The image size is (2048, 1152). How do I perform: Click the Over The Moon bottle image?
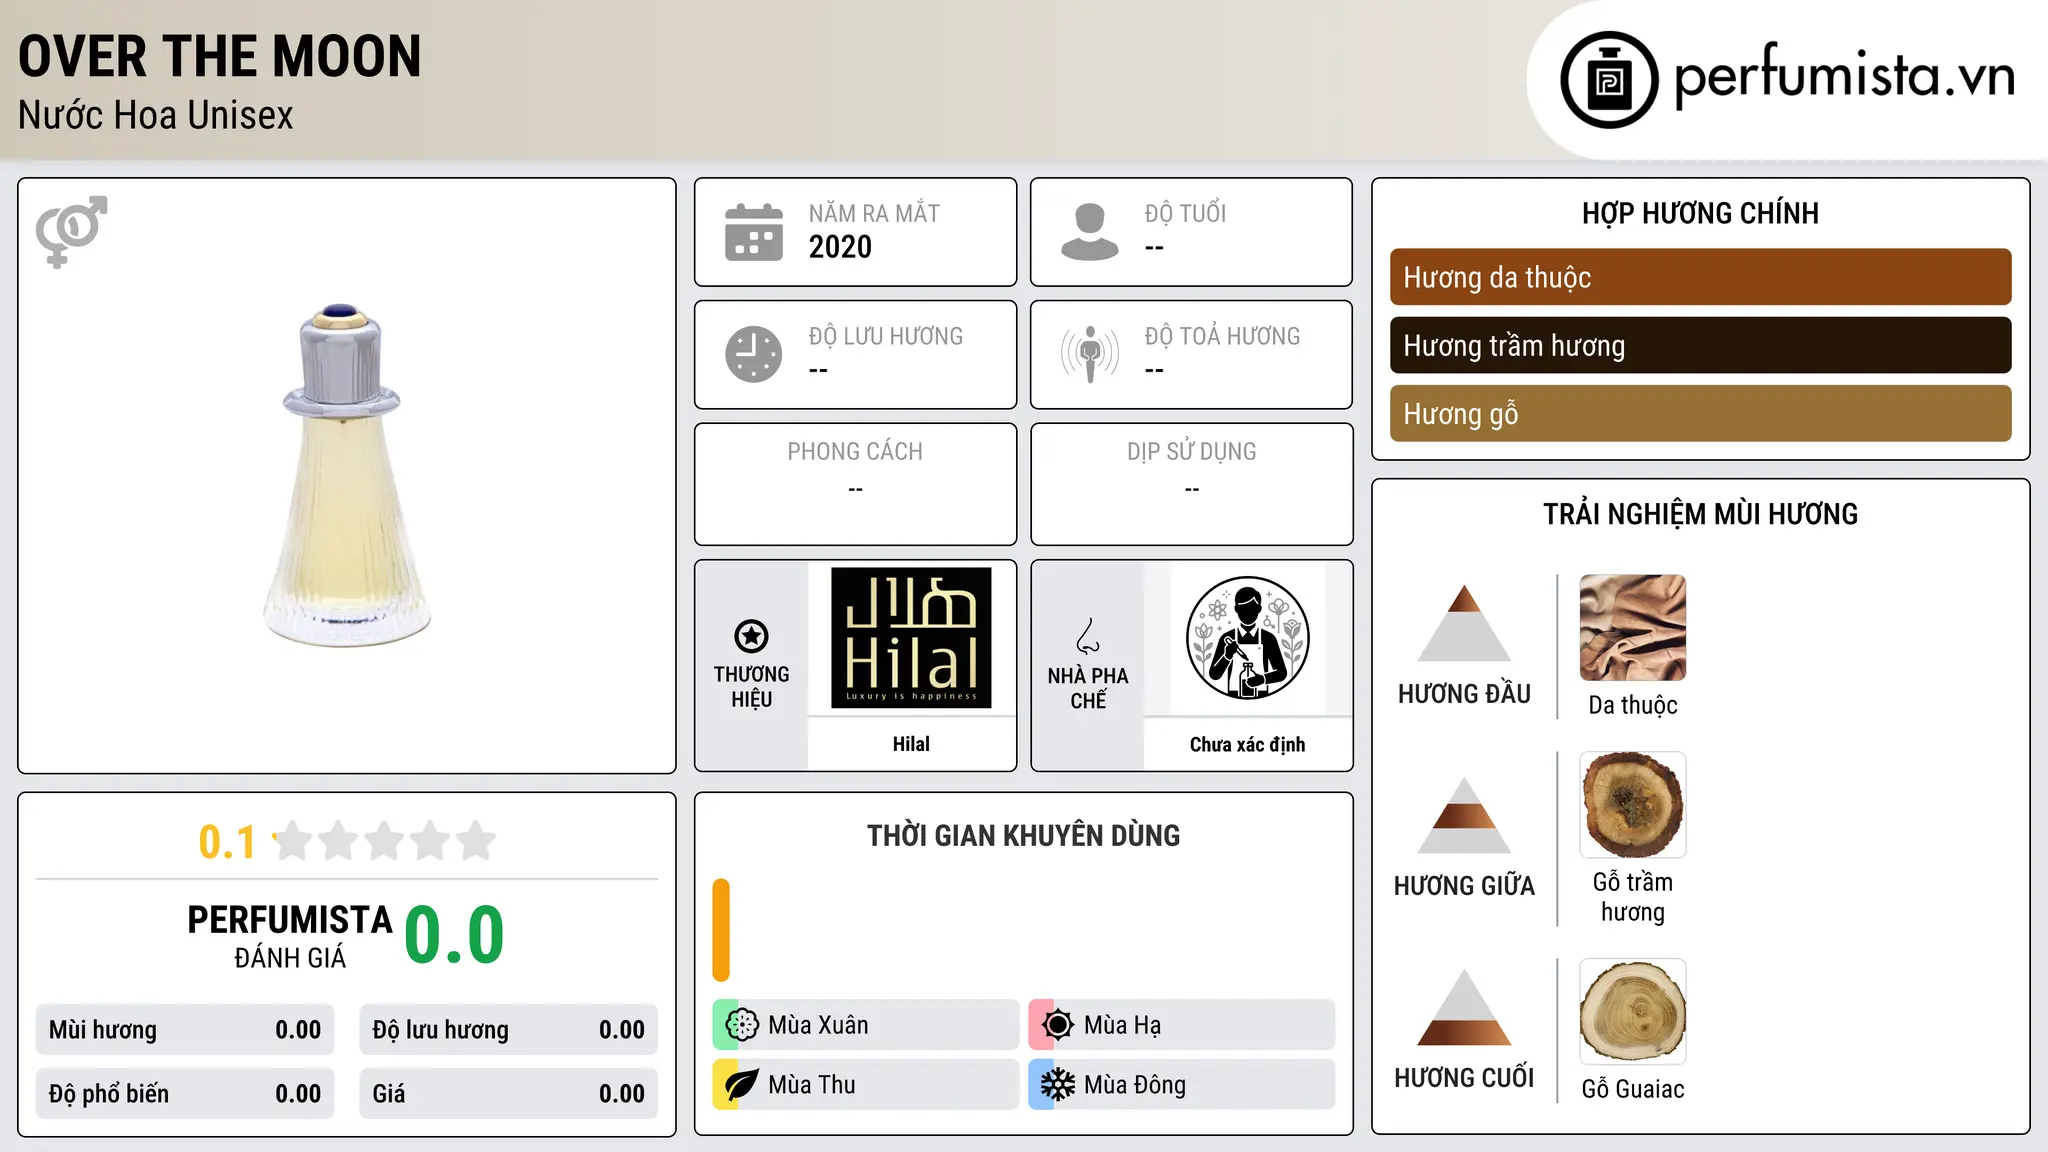click(346, 475)
